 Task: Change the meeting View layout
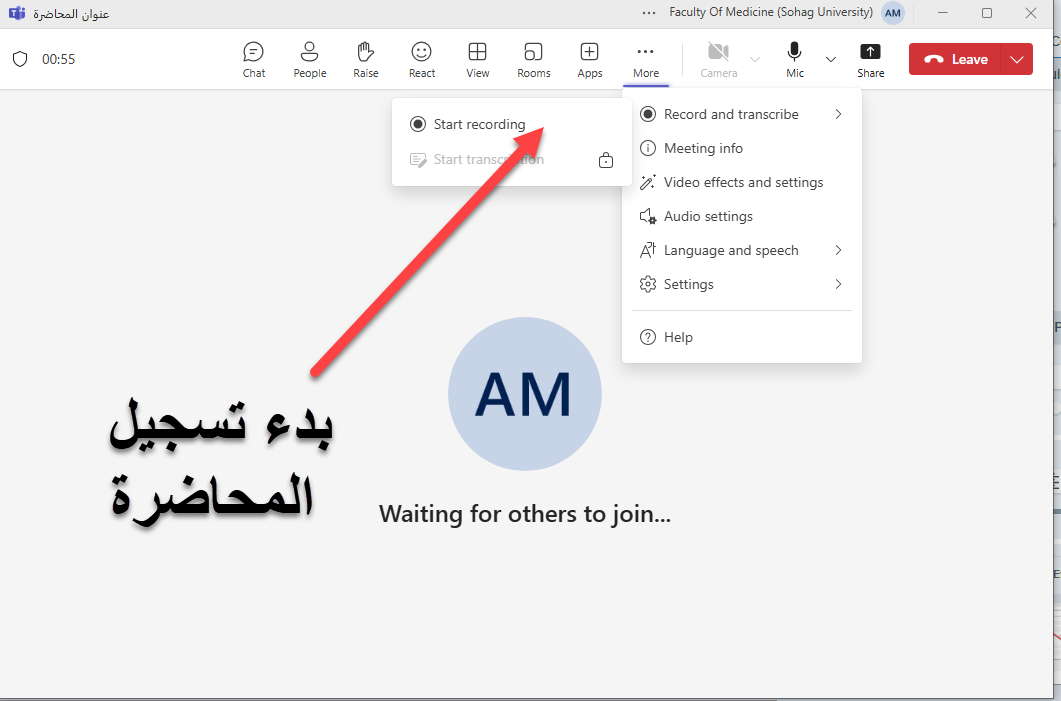tap(478, 59)
